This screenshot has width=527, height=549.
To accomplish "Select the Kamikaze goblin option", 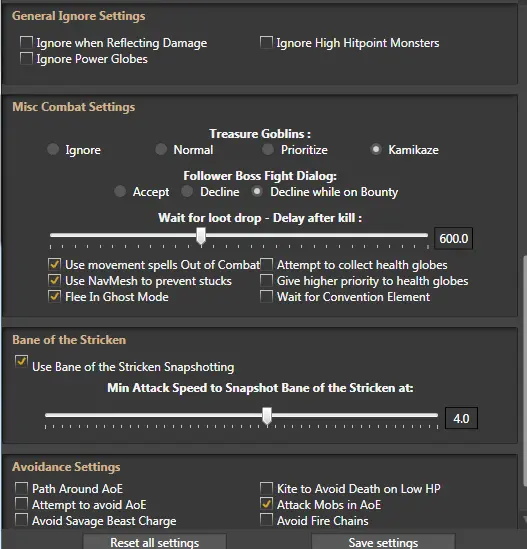I will [376, 150].
